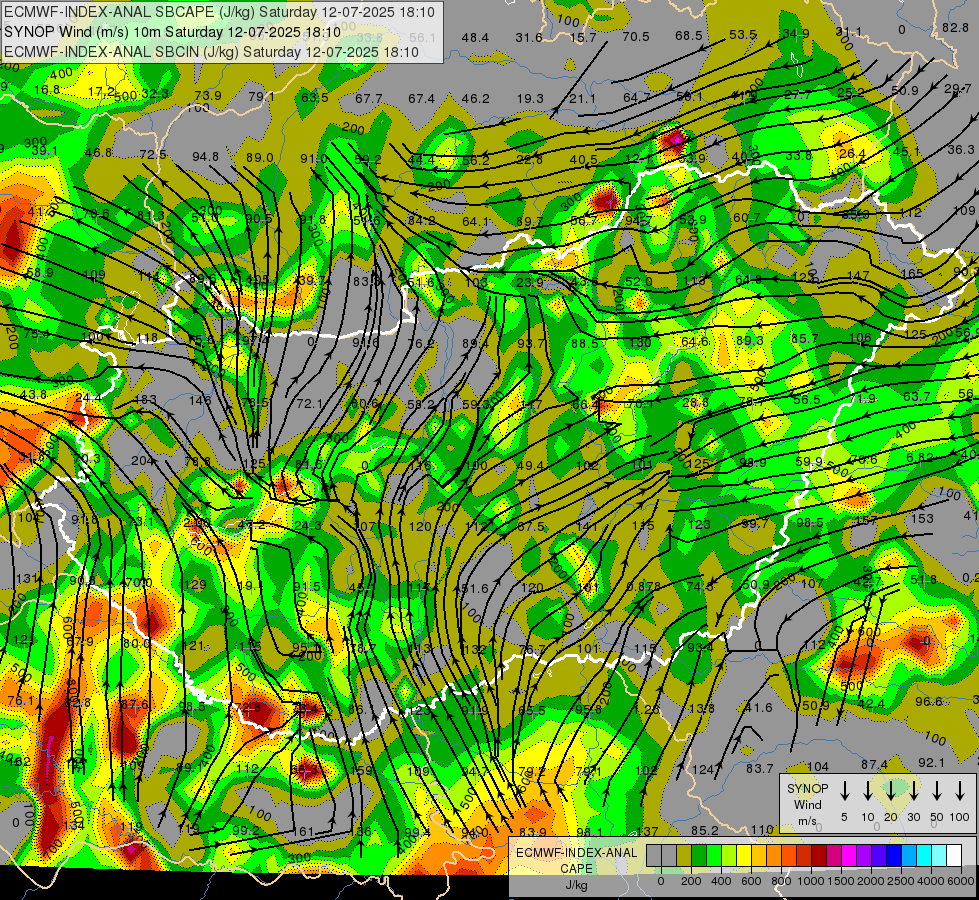Click the map value '48.4'

click(x=475, y=38)
